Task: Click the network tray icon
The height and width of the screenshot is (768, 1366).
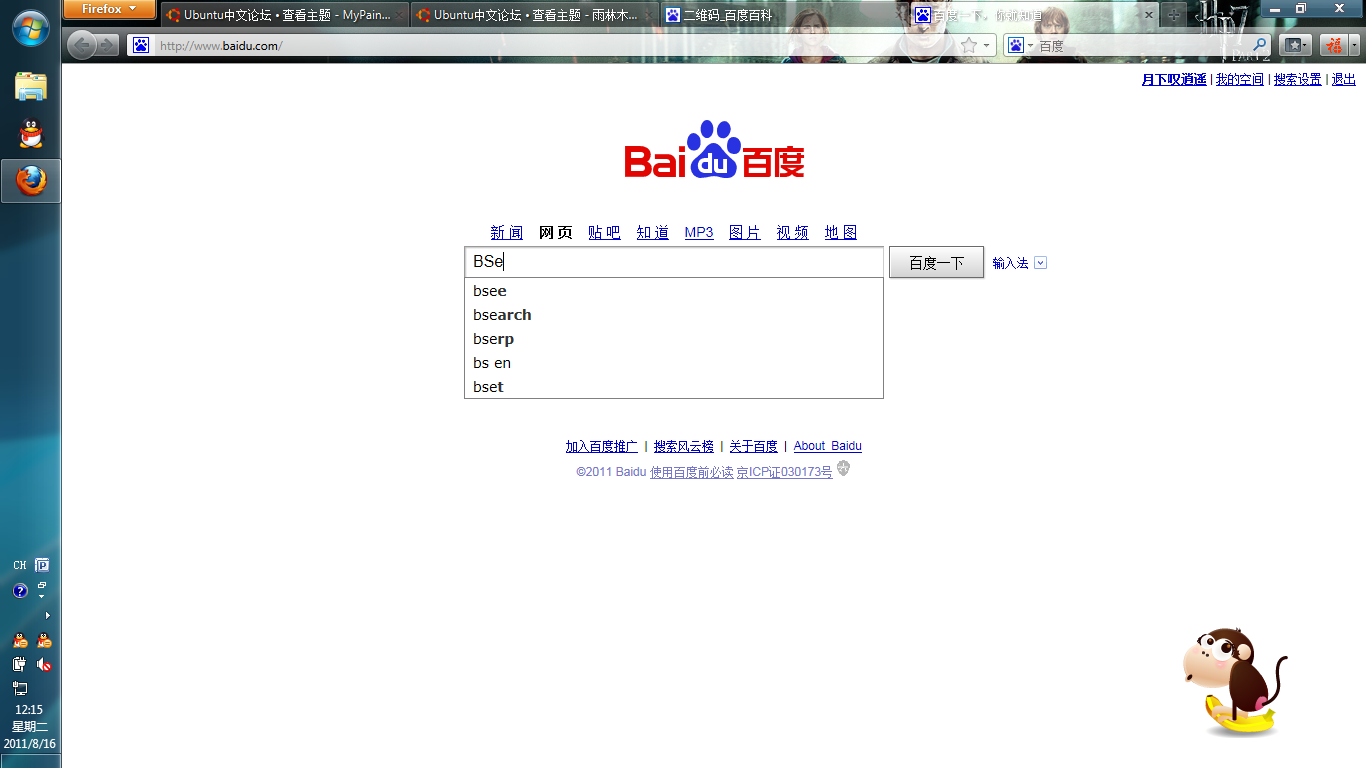Action: pyautogui.click(x=20, y=688)
